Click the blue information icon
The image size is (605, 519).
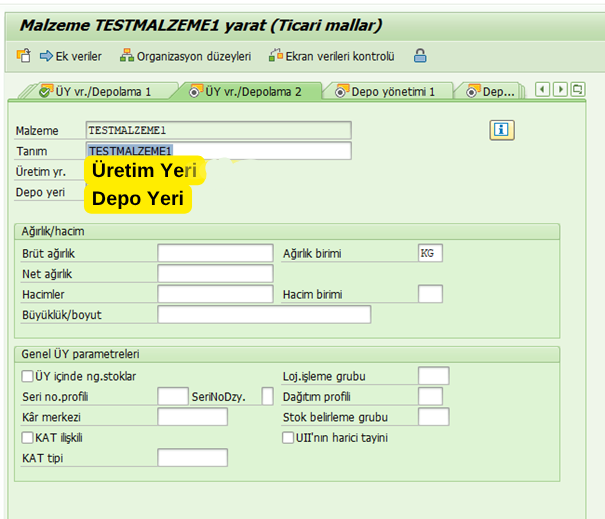point(501,130)
